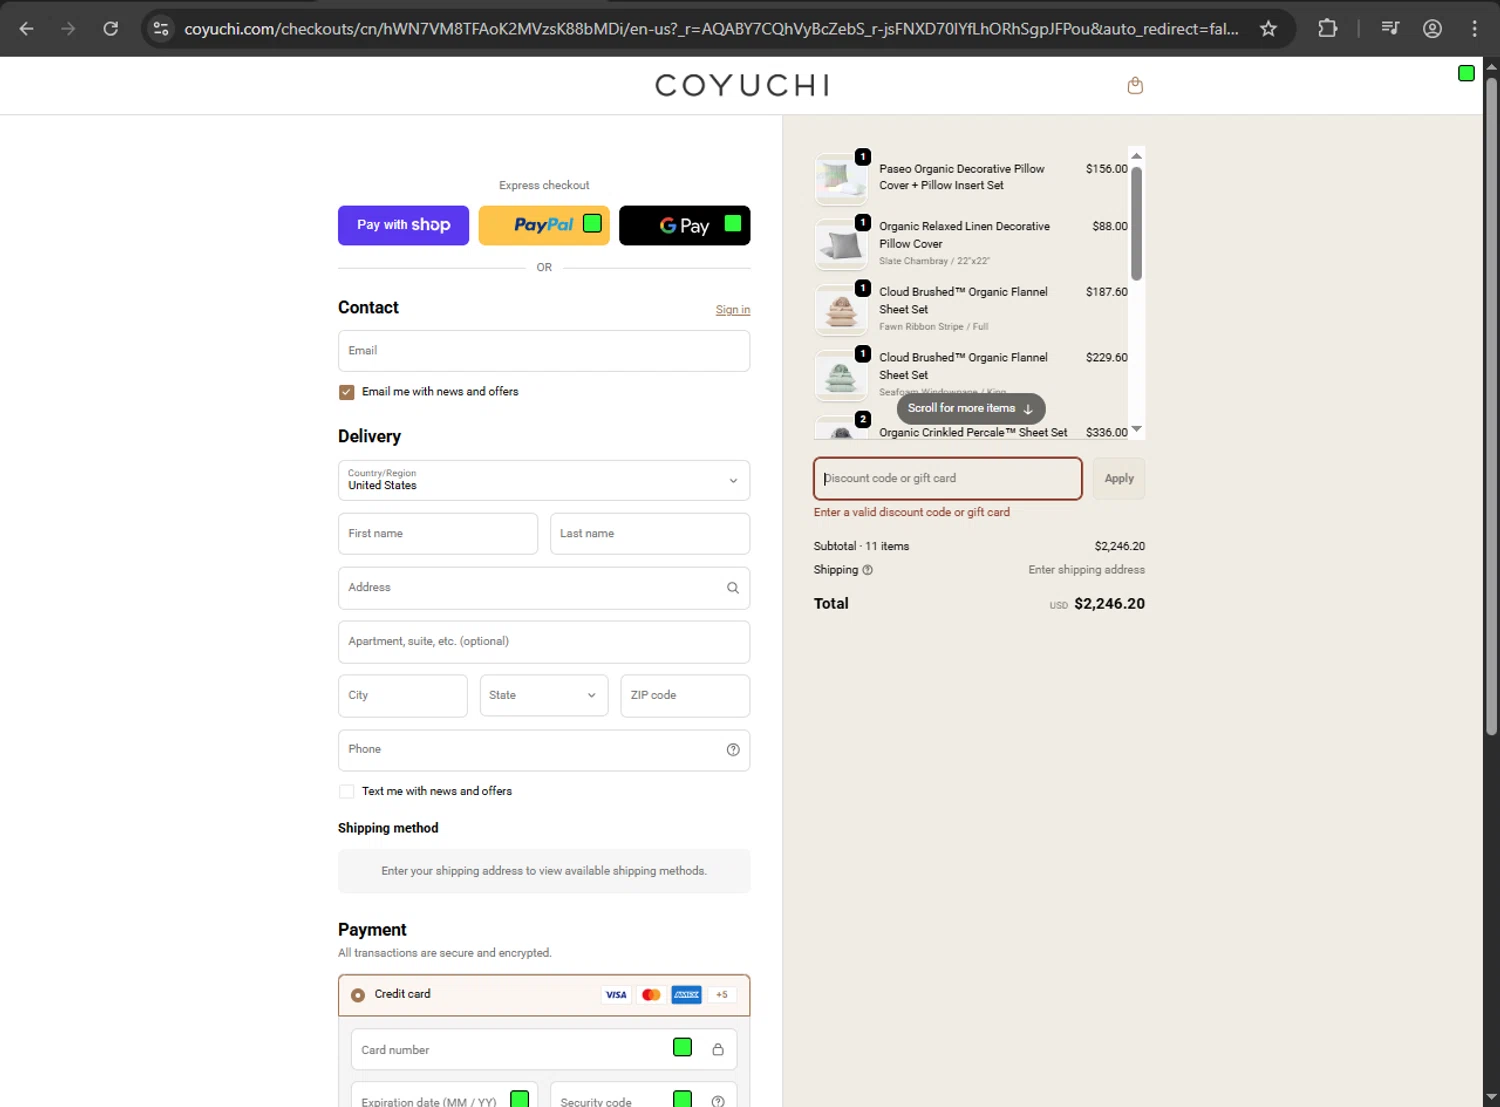1500x1107 pixels.
Task: Click the American Express logo
Action: pos(686,994)
